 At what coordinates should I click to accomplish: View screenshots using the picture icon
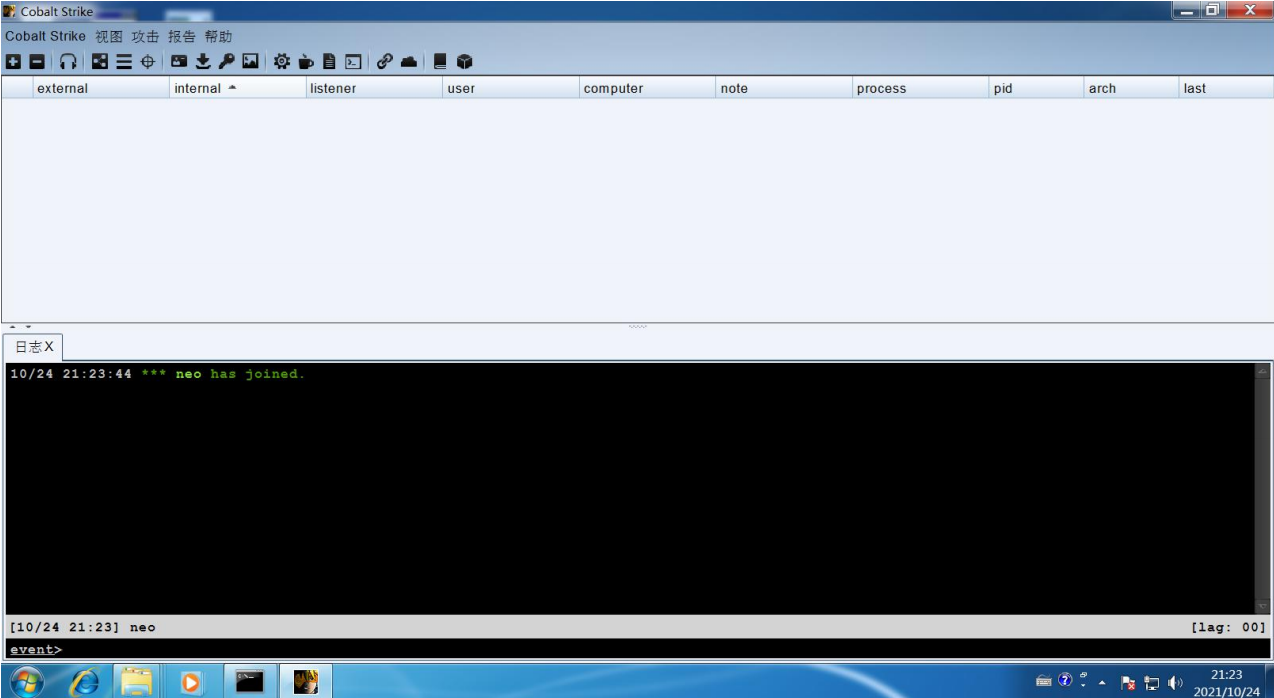[251, 62]
